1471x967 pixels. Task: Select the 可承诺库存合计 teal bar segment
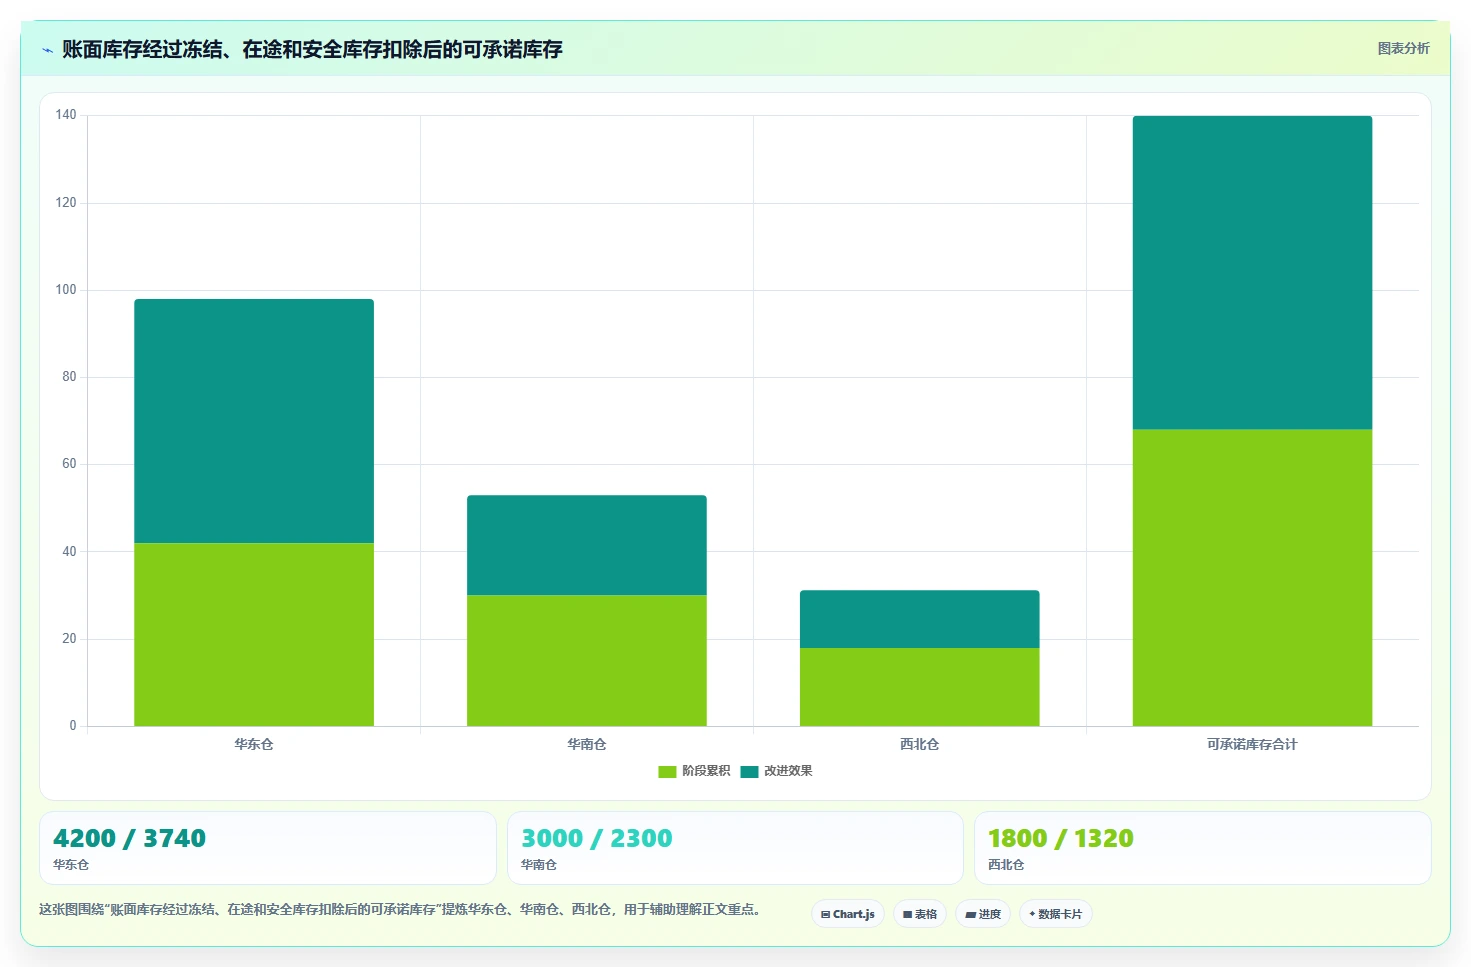(1252, 273)
